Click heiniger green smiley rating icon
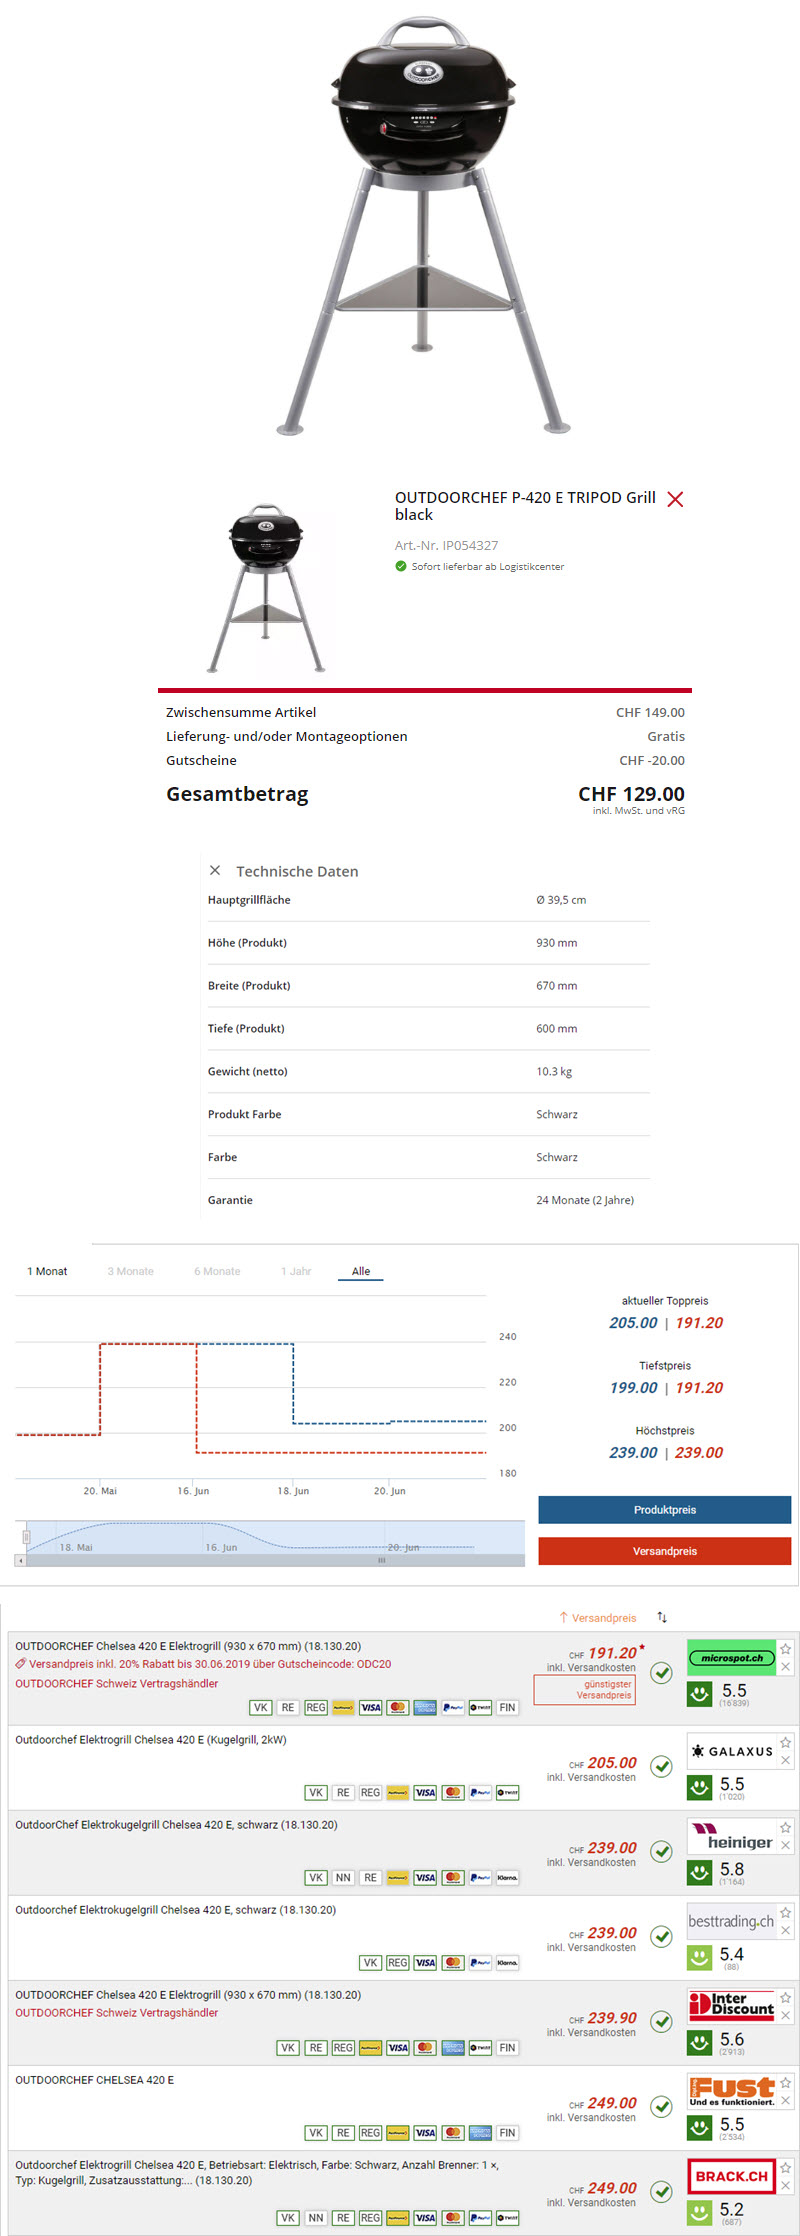 click(700, 1870)
